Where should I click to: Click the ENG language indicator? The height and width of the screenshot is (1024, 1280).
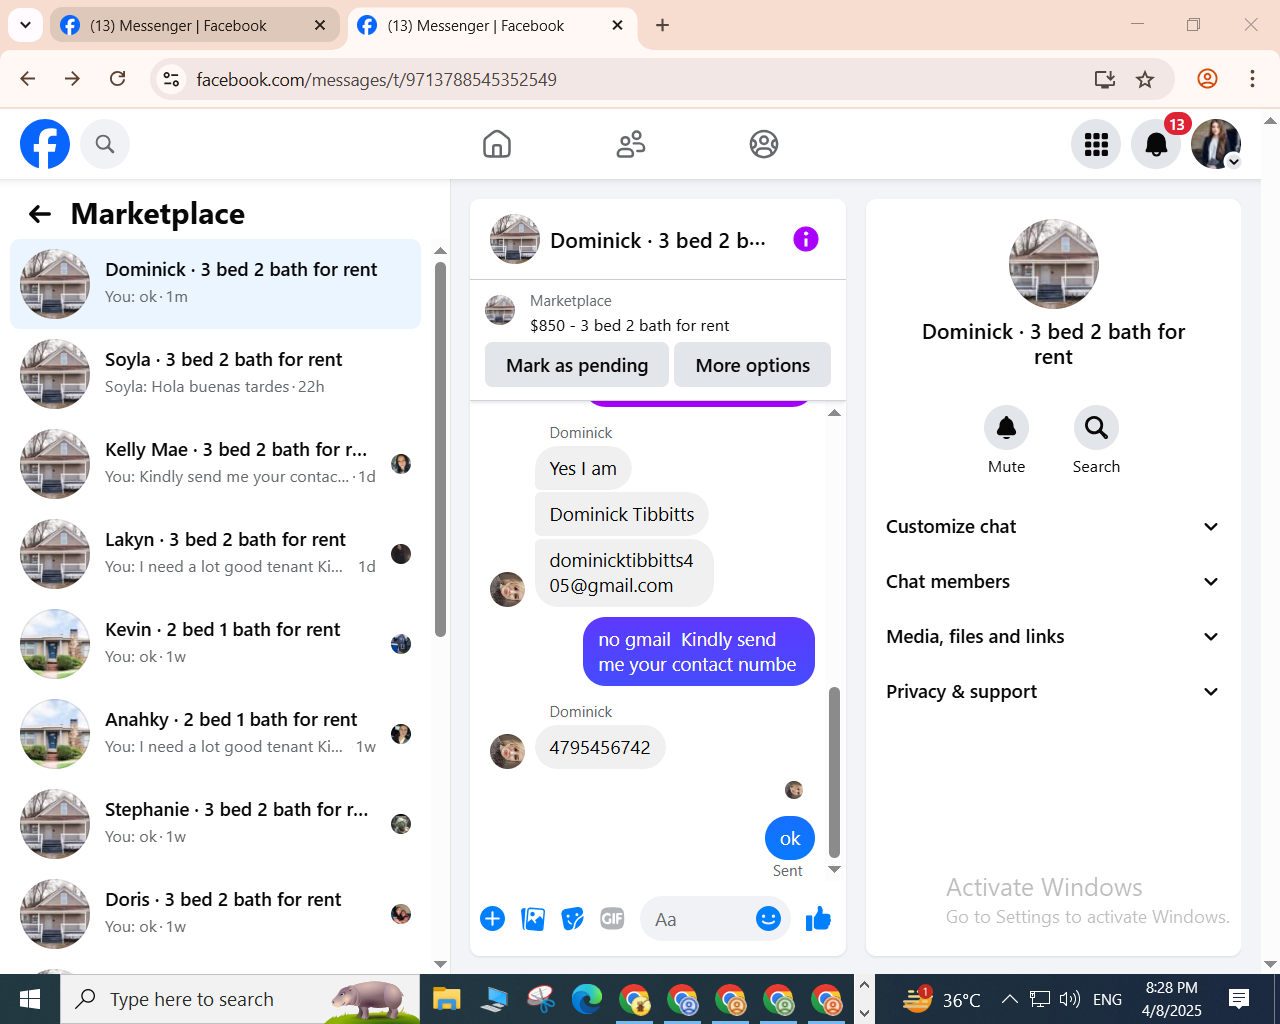pyautogui.click(x=1107, y=999)
